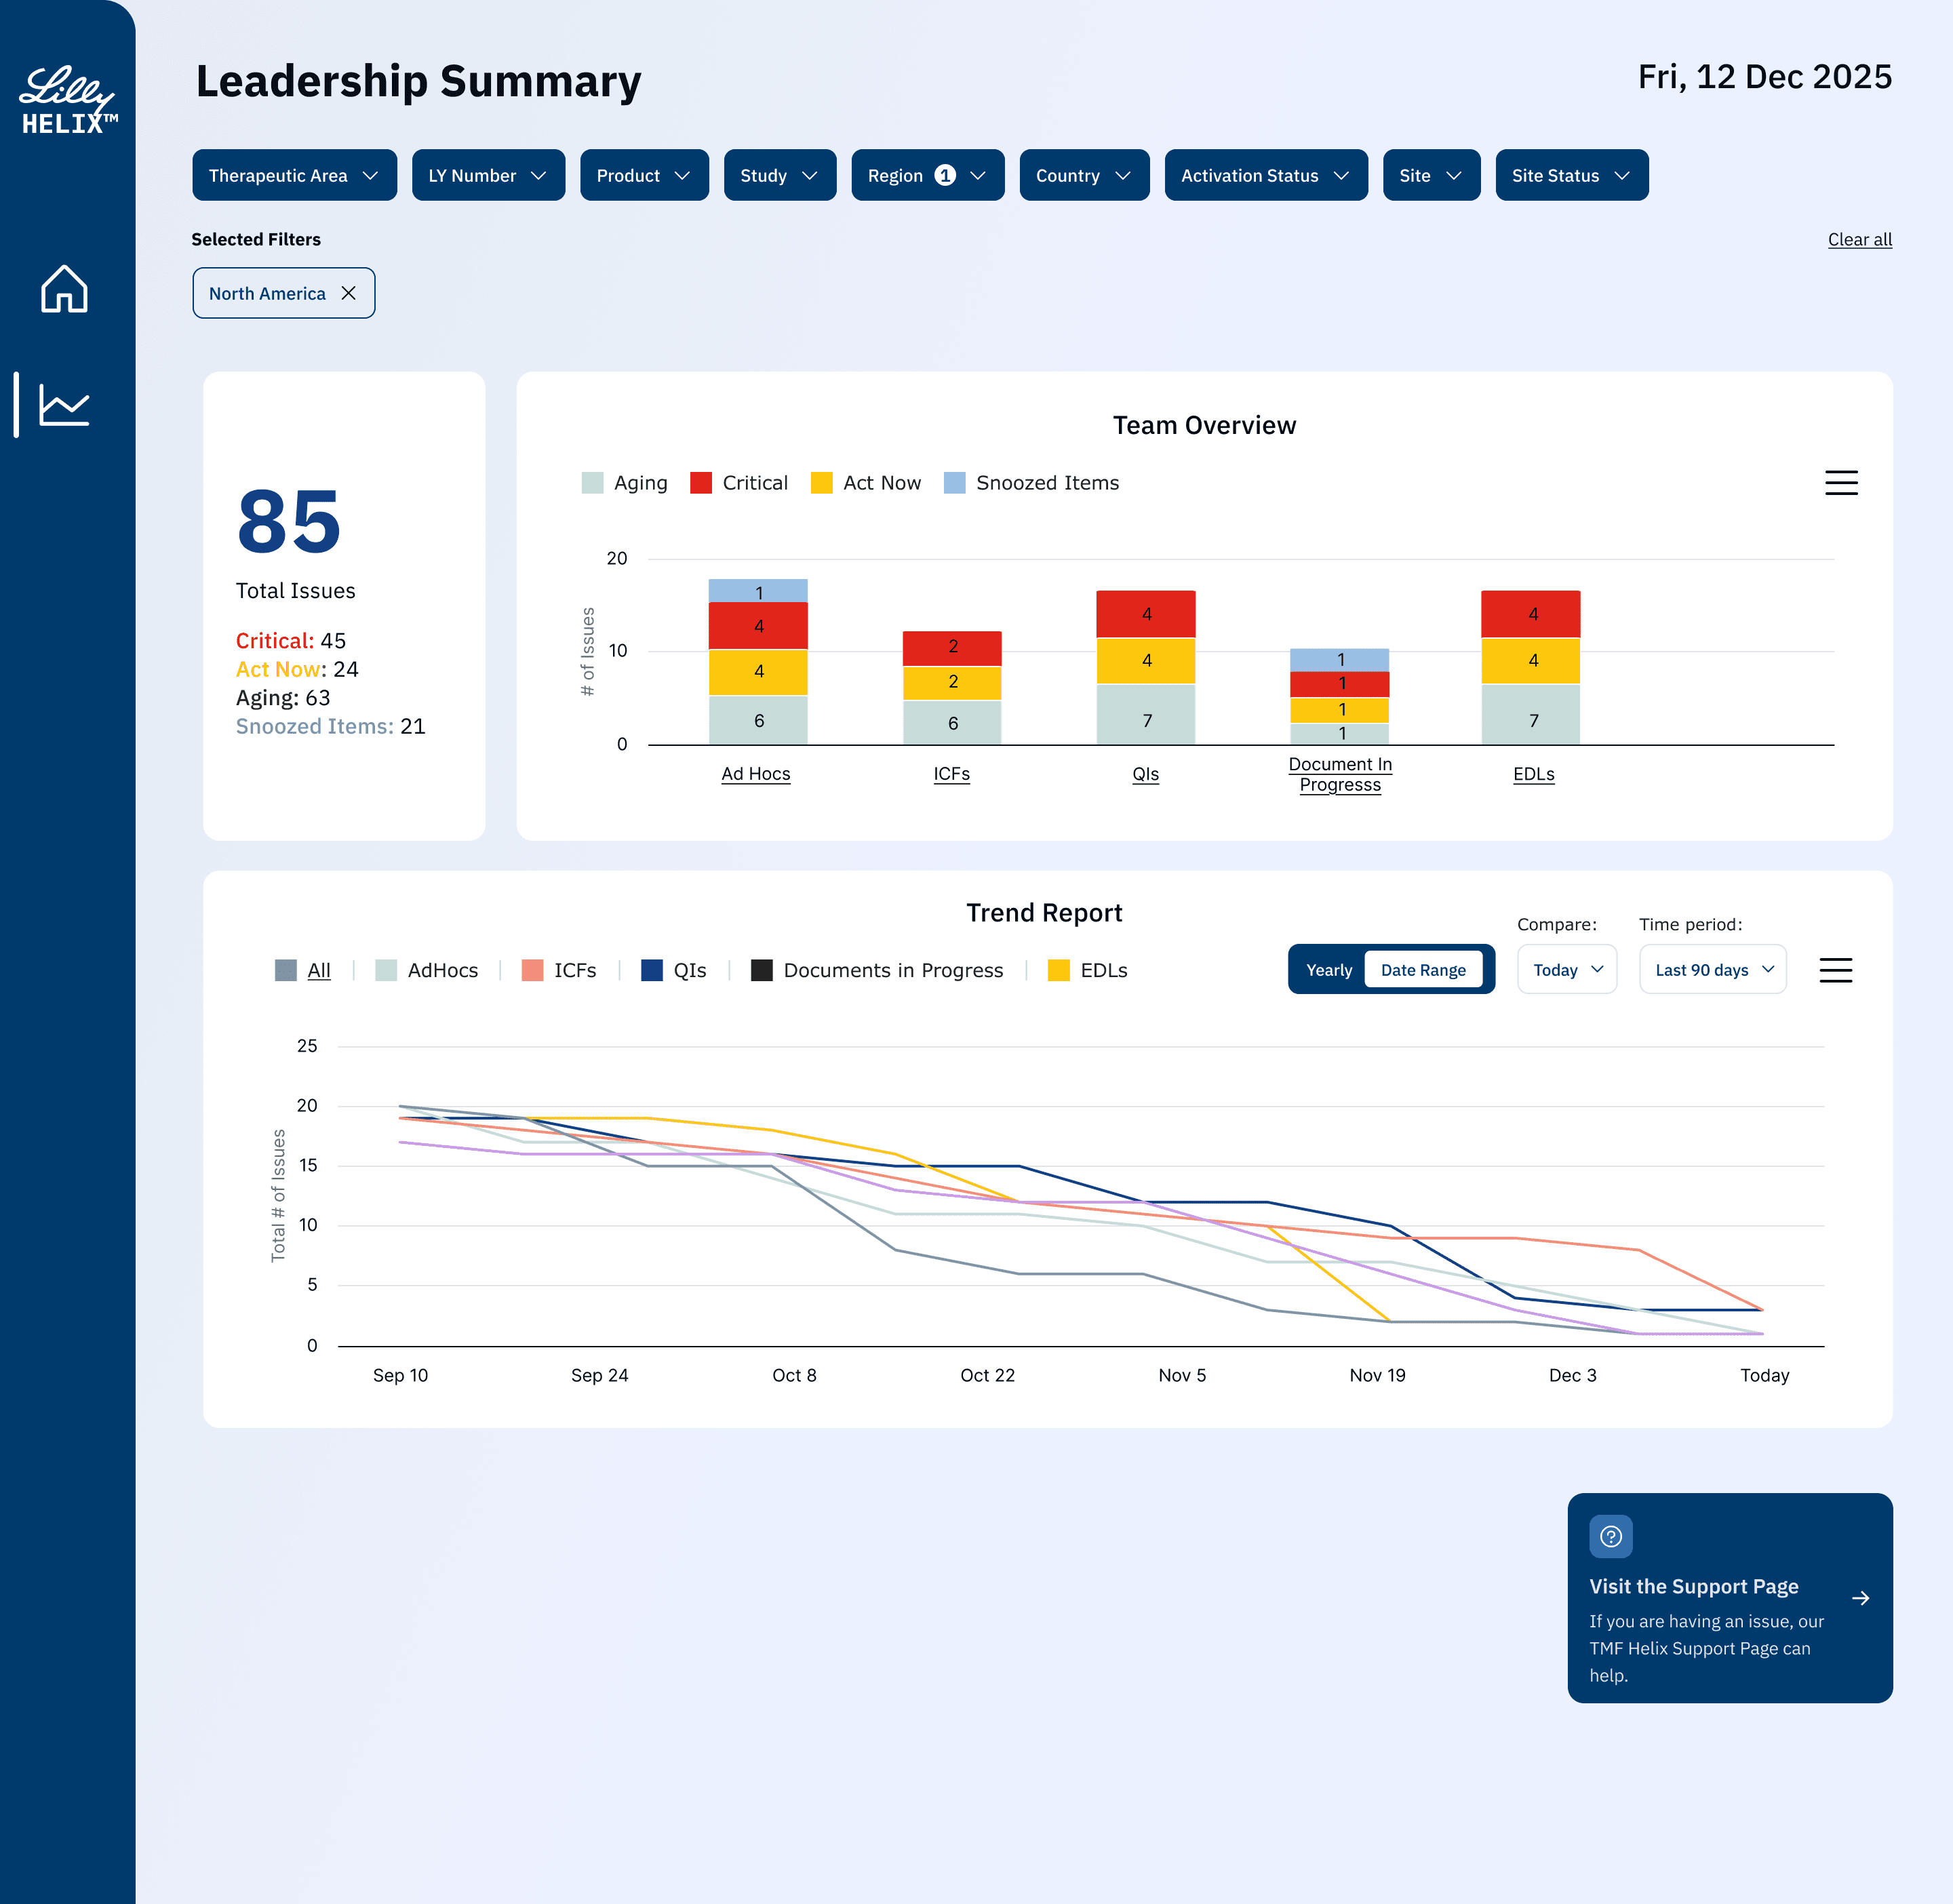Click the Clear all link
The width and height of the screenshot is (1953, 1904).
click(1859, 239)
